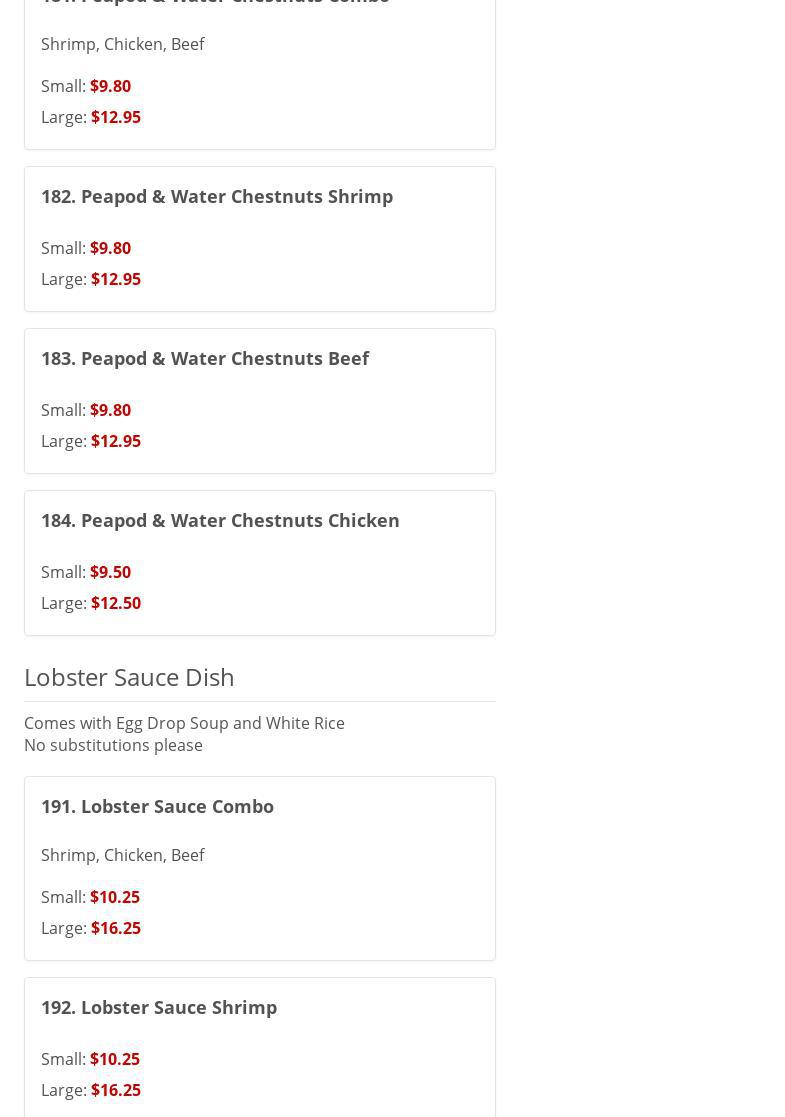This screenshot has height=1117, width=785.
Task: Click the $12.95 large price in the topmost card
Action: pyautogui.click(x=116, y=117)
